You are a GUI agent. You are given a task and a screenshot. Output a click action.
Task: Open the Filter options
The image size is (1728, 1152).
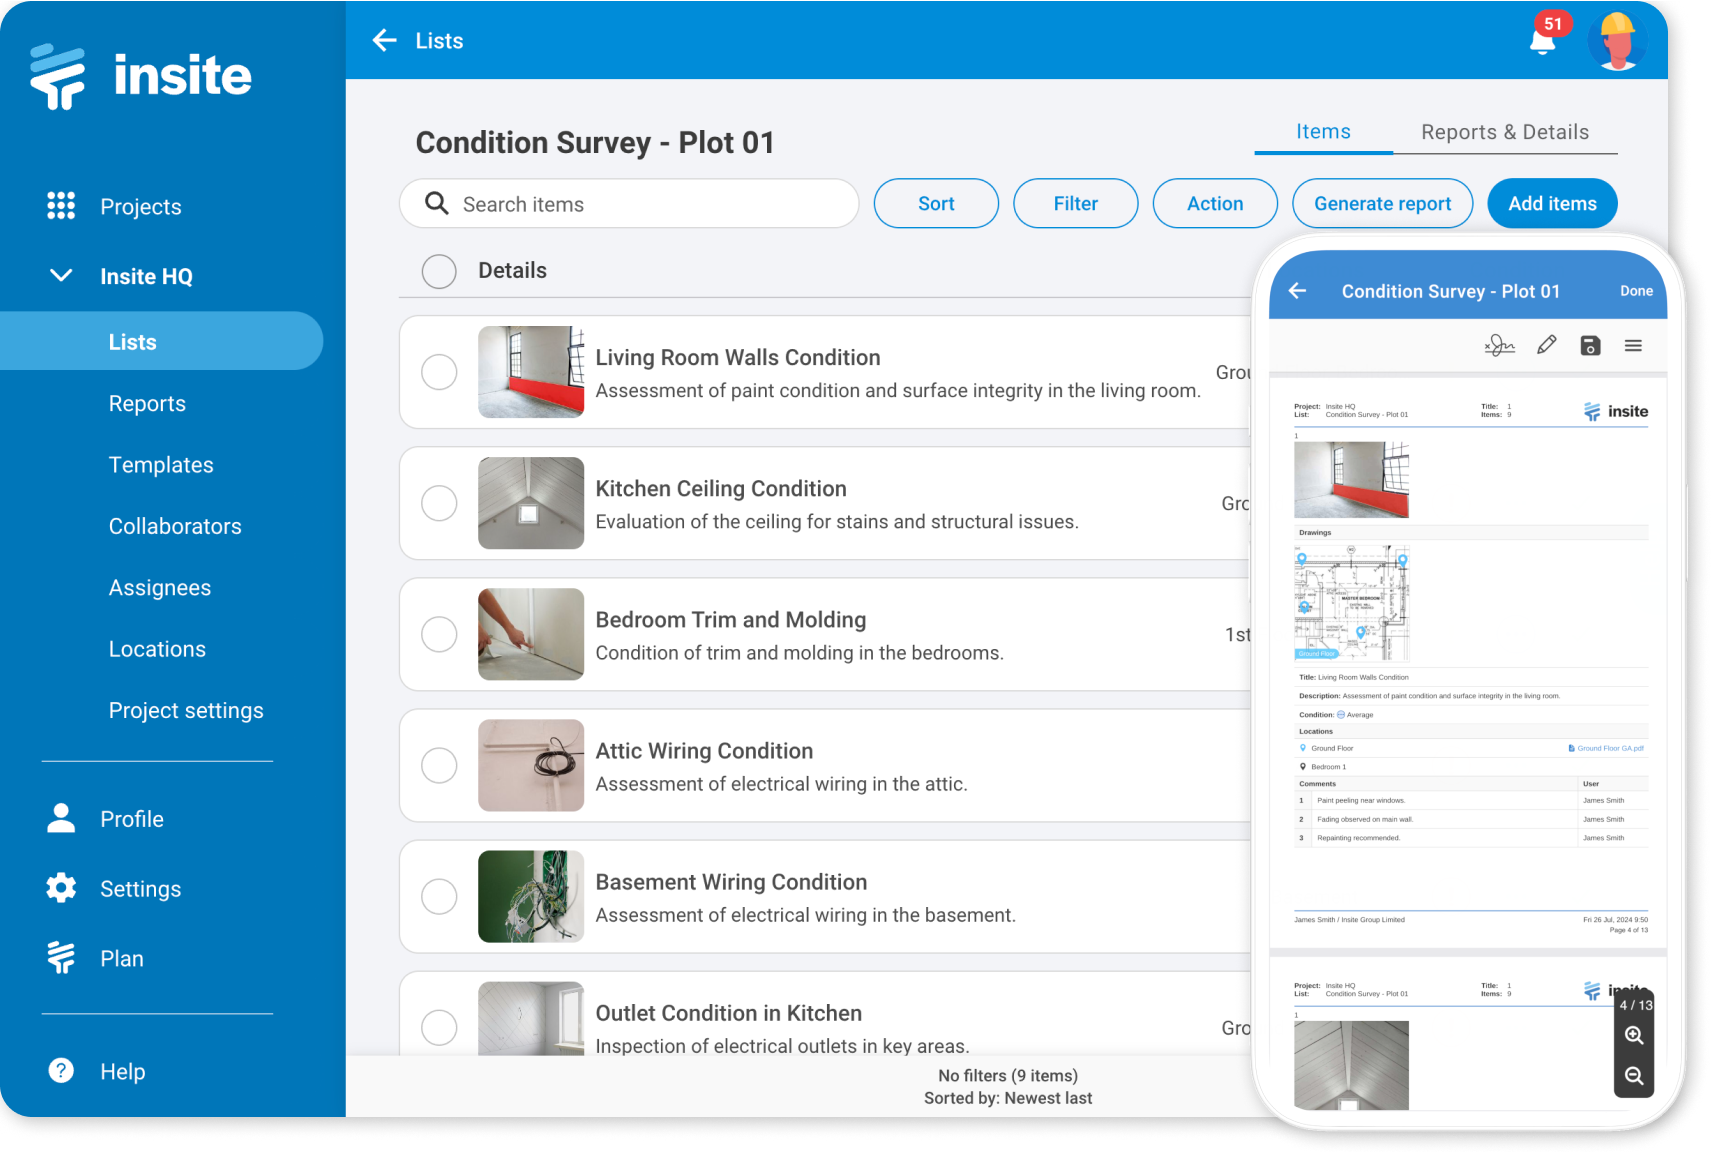point(1075,203)
